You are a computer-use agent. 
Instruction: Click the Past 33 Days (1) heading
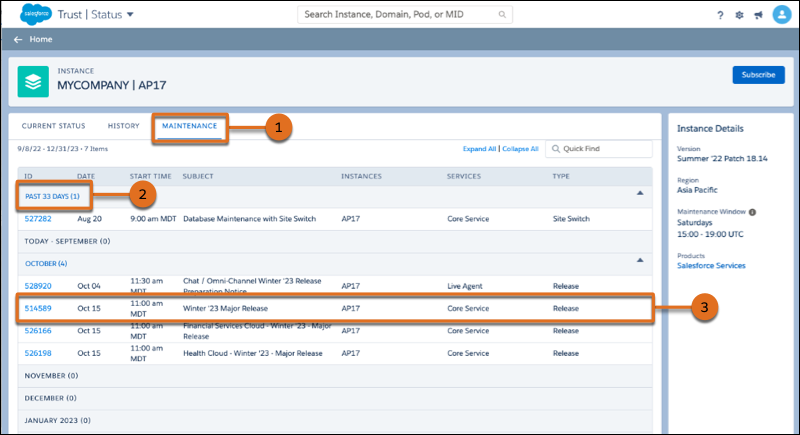point(53,196)
